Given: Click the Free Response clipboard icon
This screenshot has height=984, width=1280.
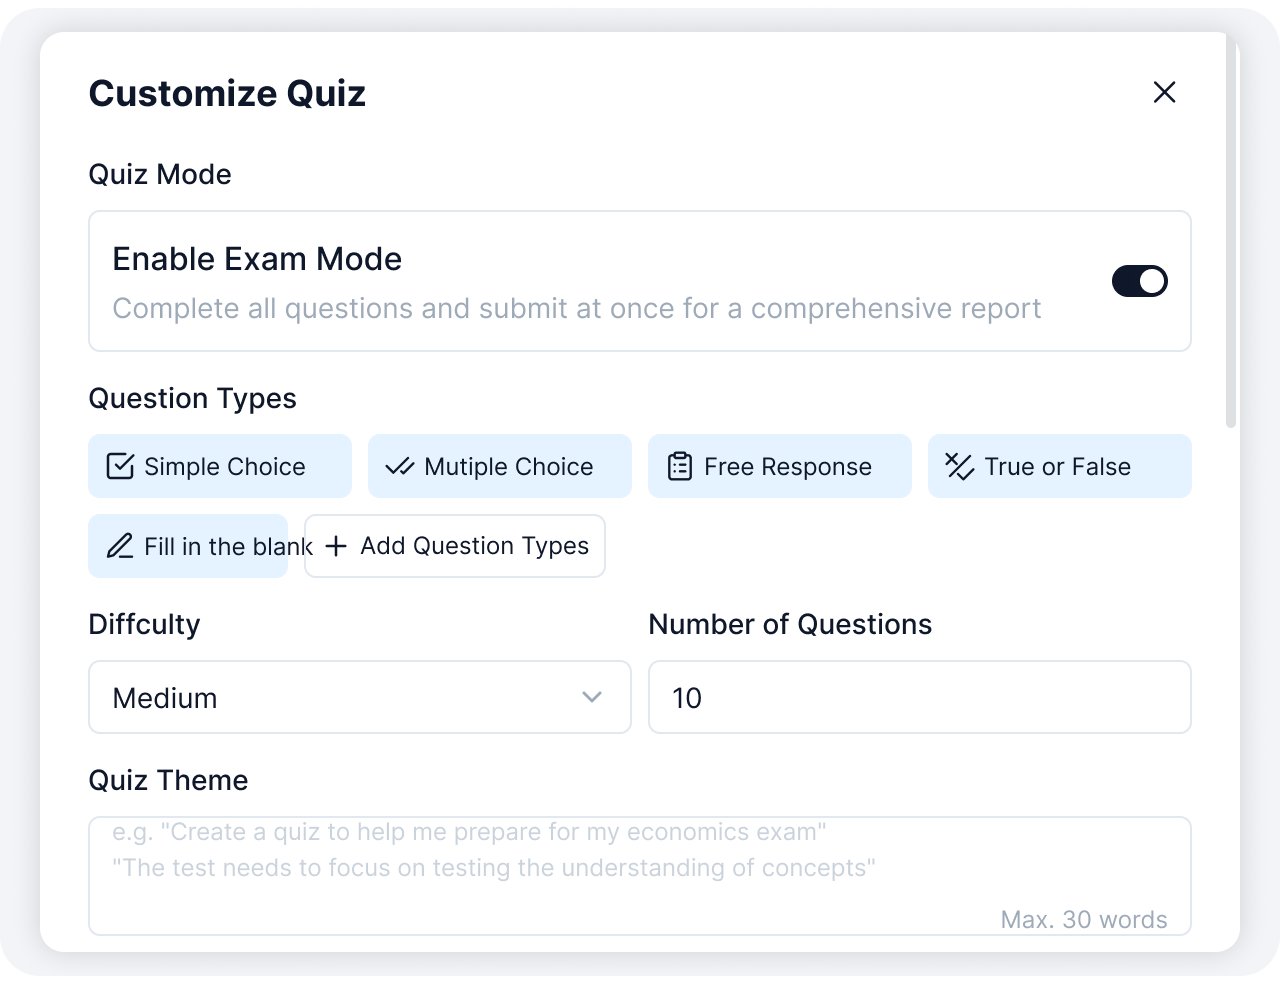Looking at the screenshot, I should [x=680, y=466].
